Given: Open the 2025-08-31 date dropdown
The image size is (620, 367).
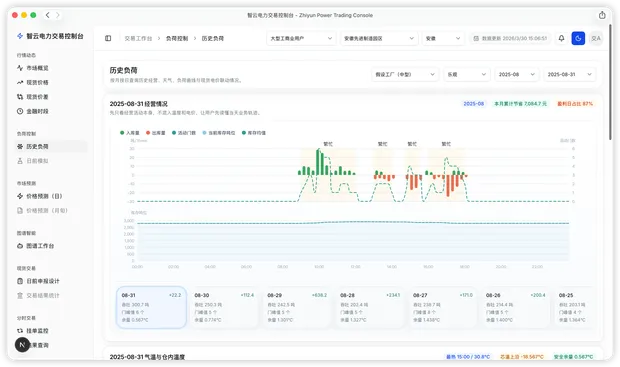Looking at the screenshot, I should tap(570, 74).
